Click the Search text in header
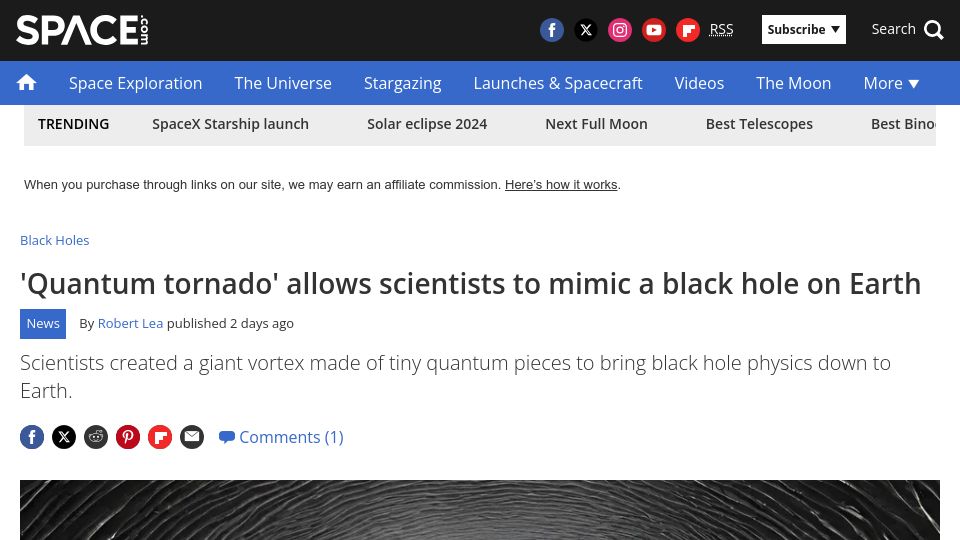The image size is (960, 540). pyautogui.click(x=893, y=29)
